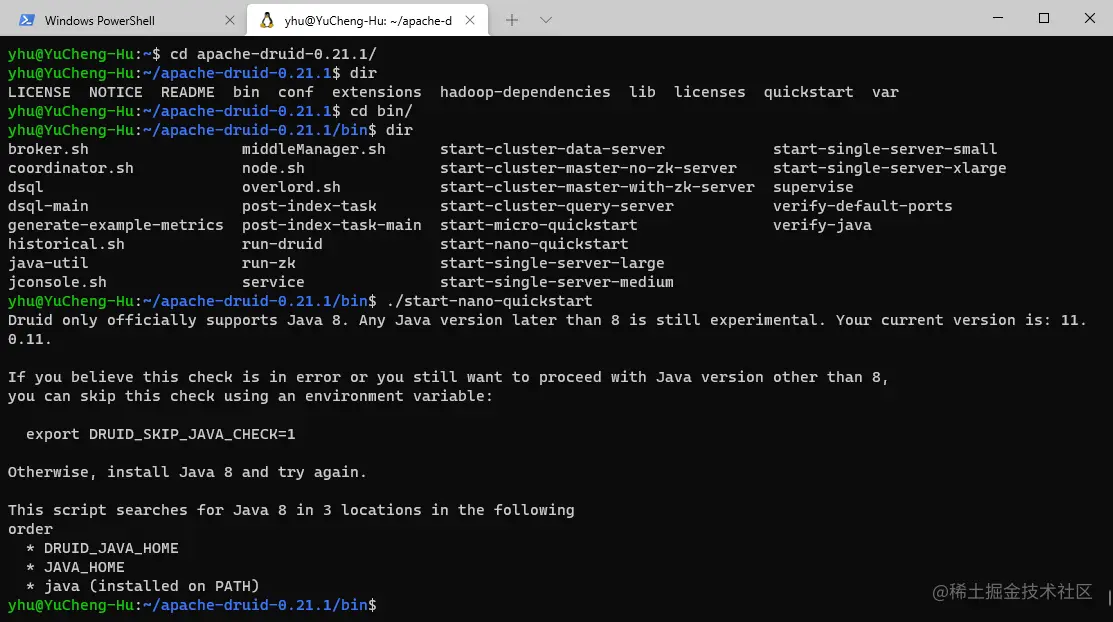Viewport: 1113px width, 622px height.
Task: Click start-nano-quickstart in the file listing
Action: pos(534,244)
